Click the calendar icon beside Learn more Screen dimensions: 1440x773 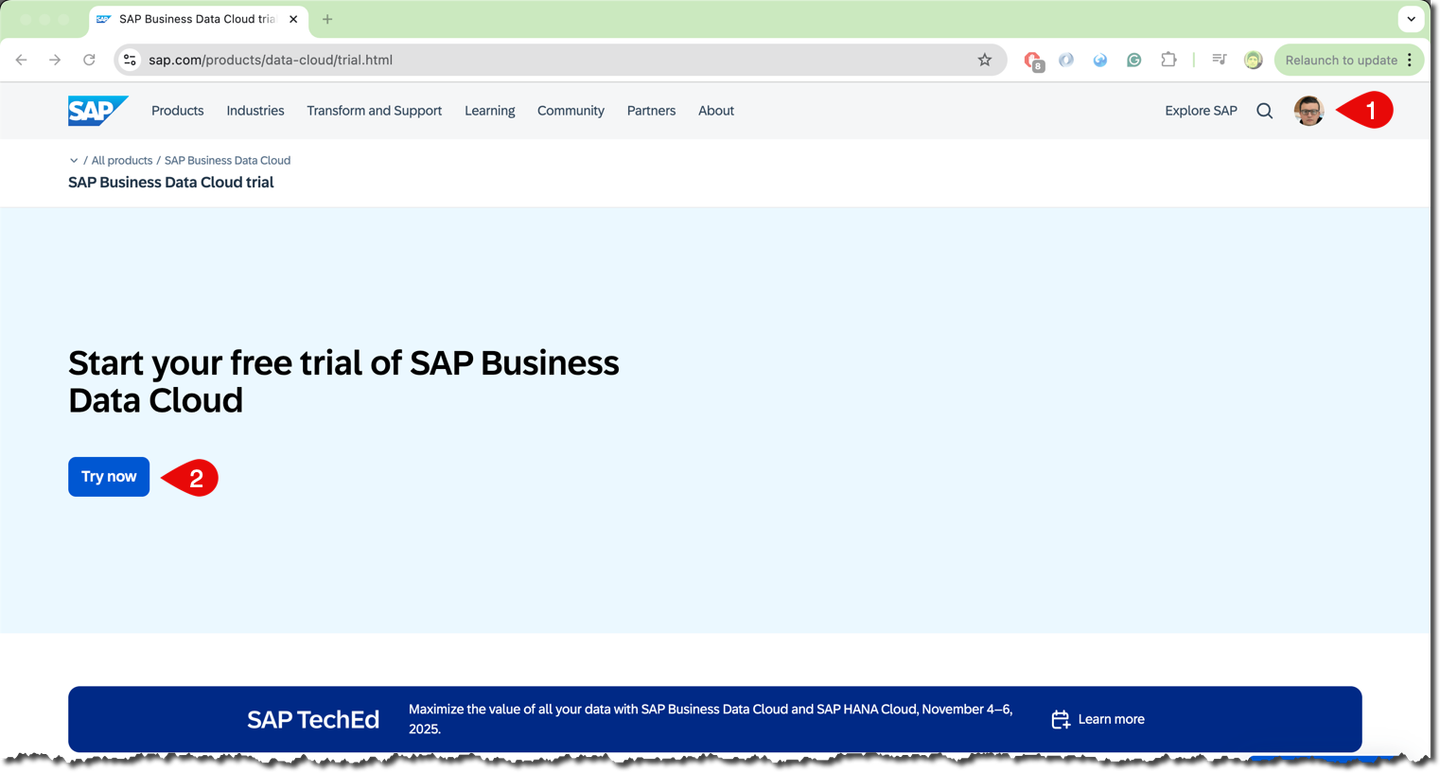pyautogui.click(x=1061, y=719)
